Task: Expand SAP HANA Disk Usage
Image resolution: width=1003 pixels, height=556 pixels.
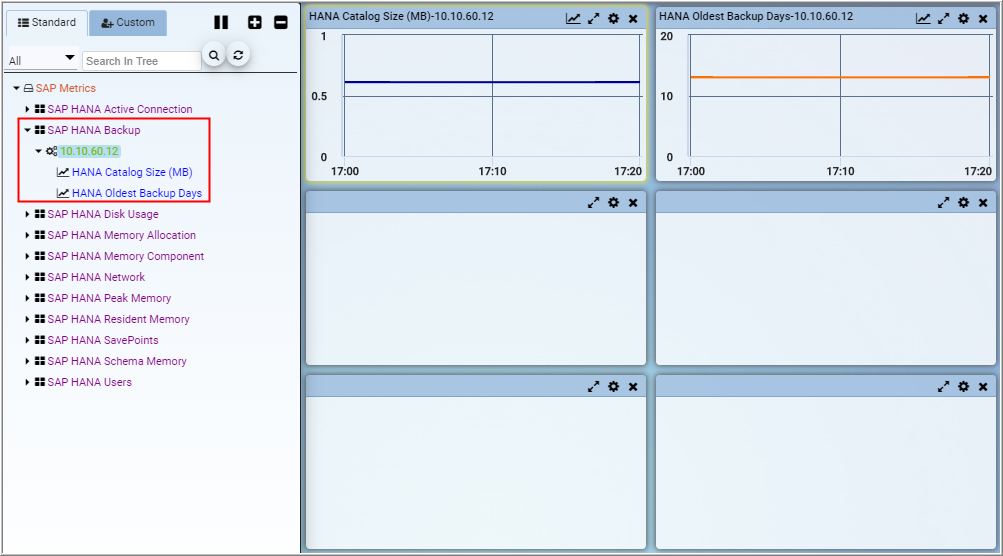Action: click(x=28, y=214)
